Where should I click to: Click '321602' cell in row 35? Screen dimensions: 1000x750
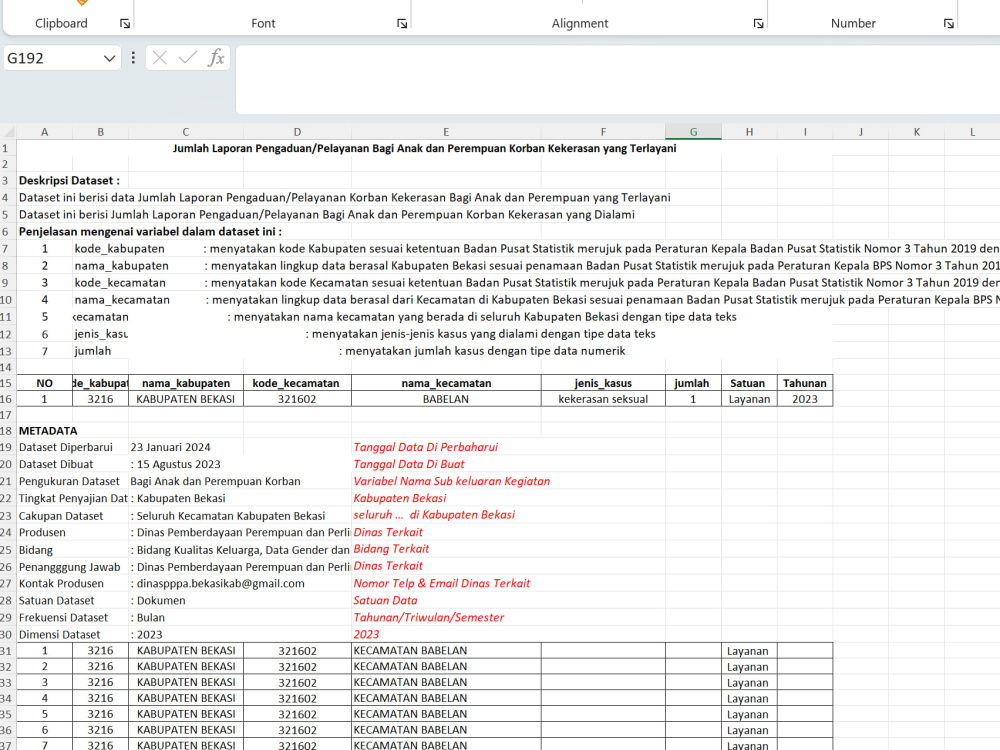click(x=297, y=715)
